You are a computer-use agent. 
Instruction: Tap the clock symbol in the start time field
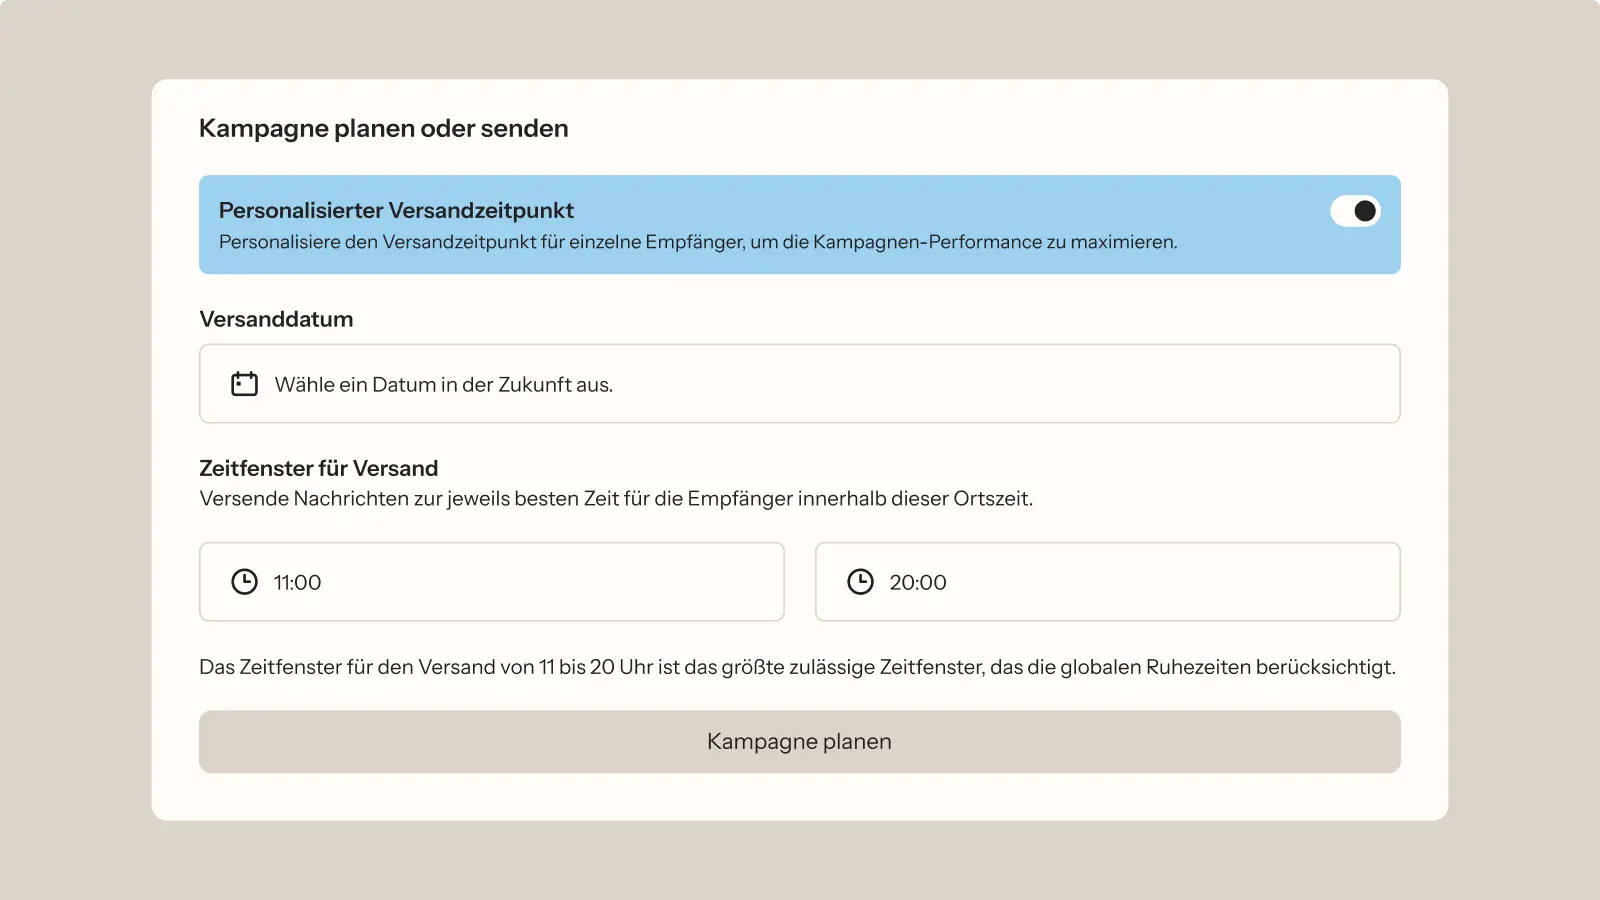tap(244, 581)
